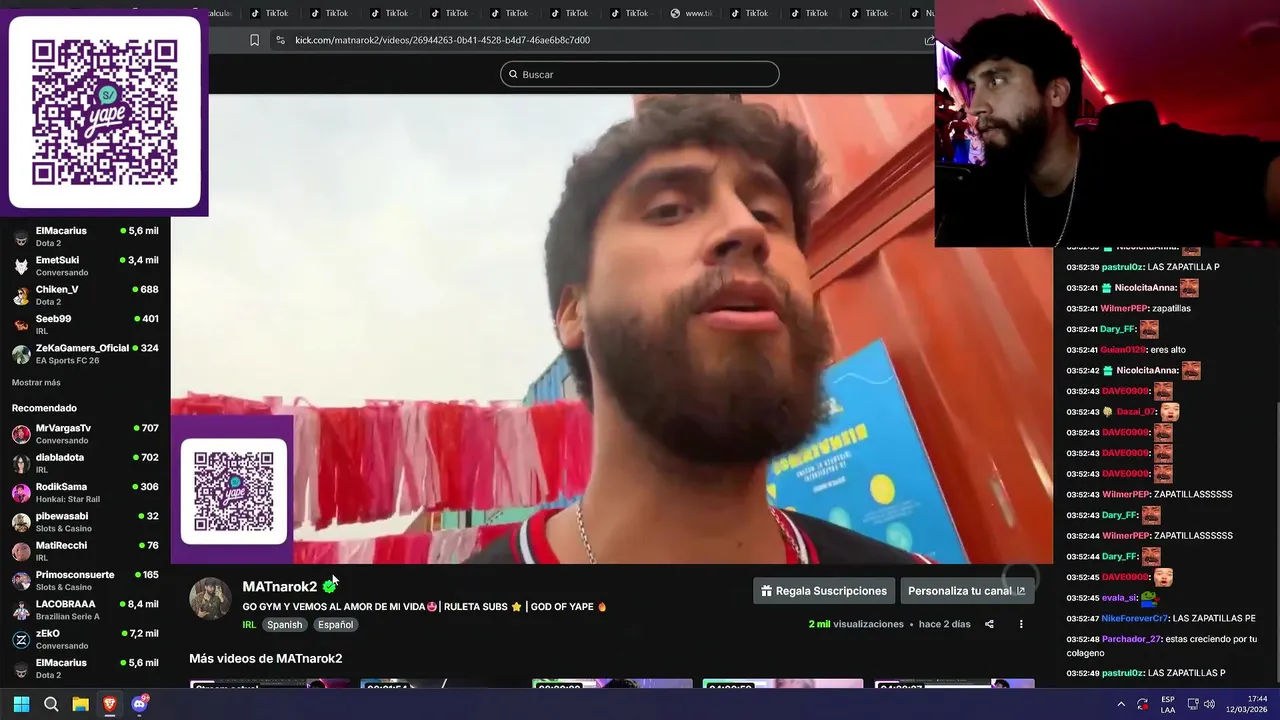Click chat username NikeForeverCr7
Screen dimensions: 1280x720
point(1135,618)
